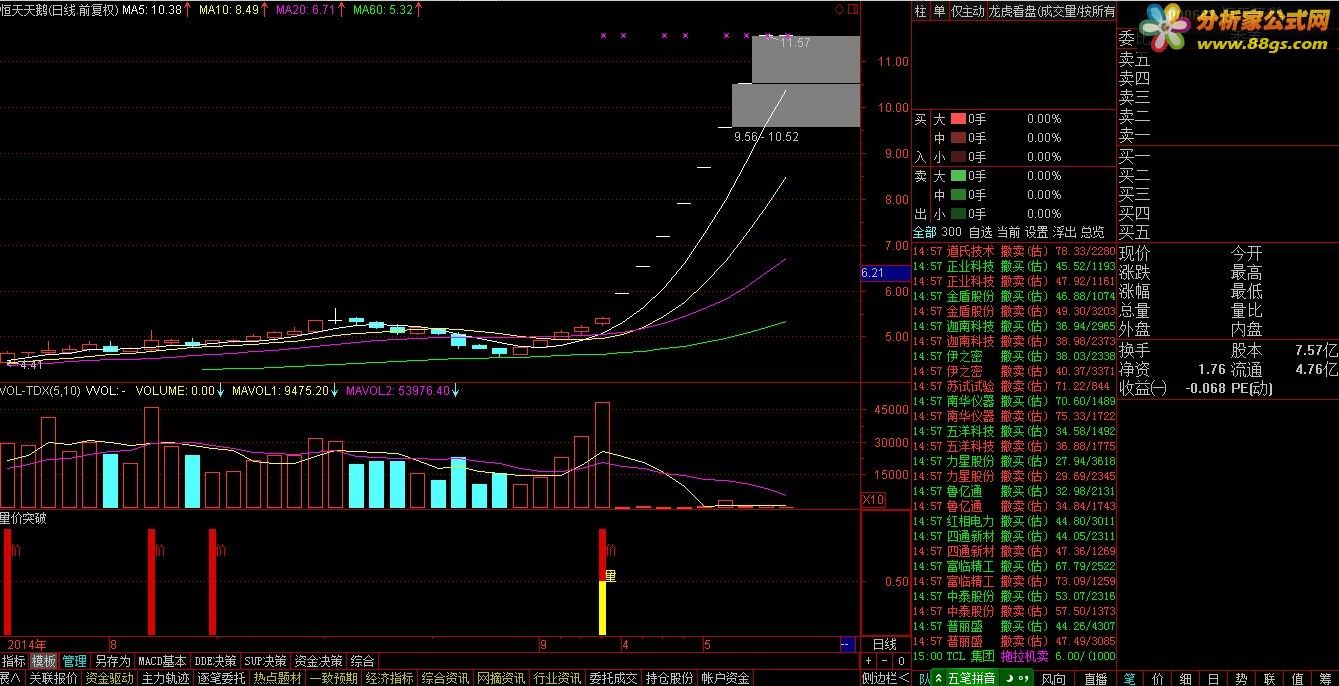The height and width of the screenshot is (686, 1339).
Task: Open the 关联报价 tab
Action: pos(53,678)
